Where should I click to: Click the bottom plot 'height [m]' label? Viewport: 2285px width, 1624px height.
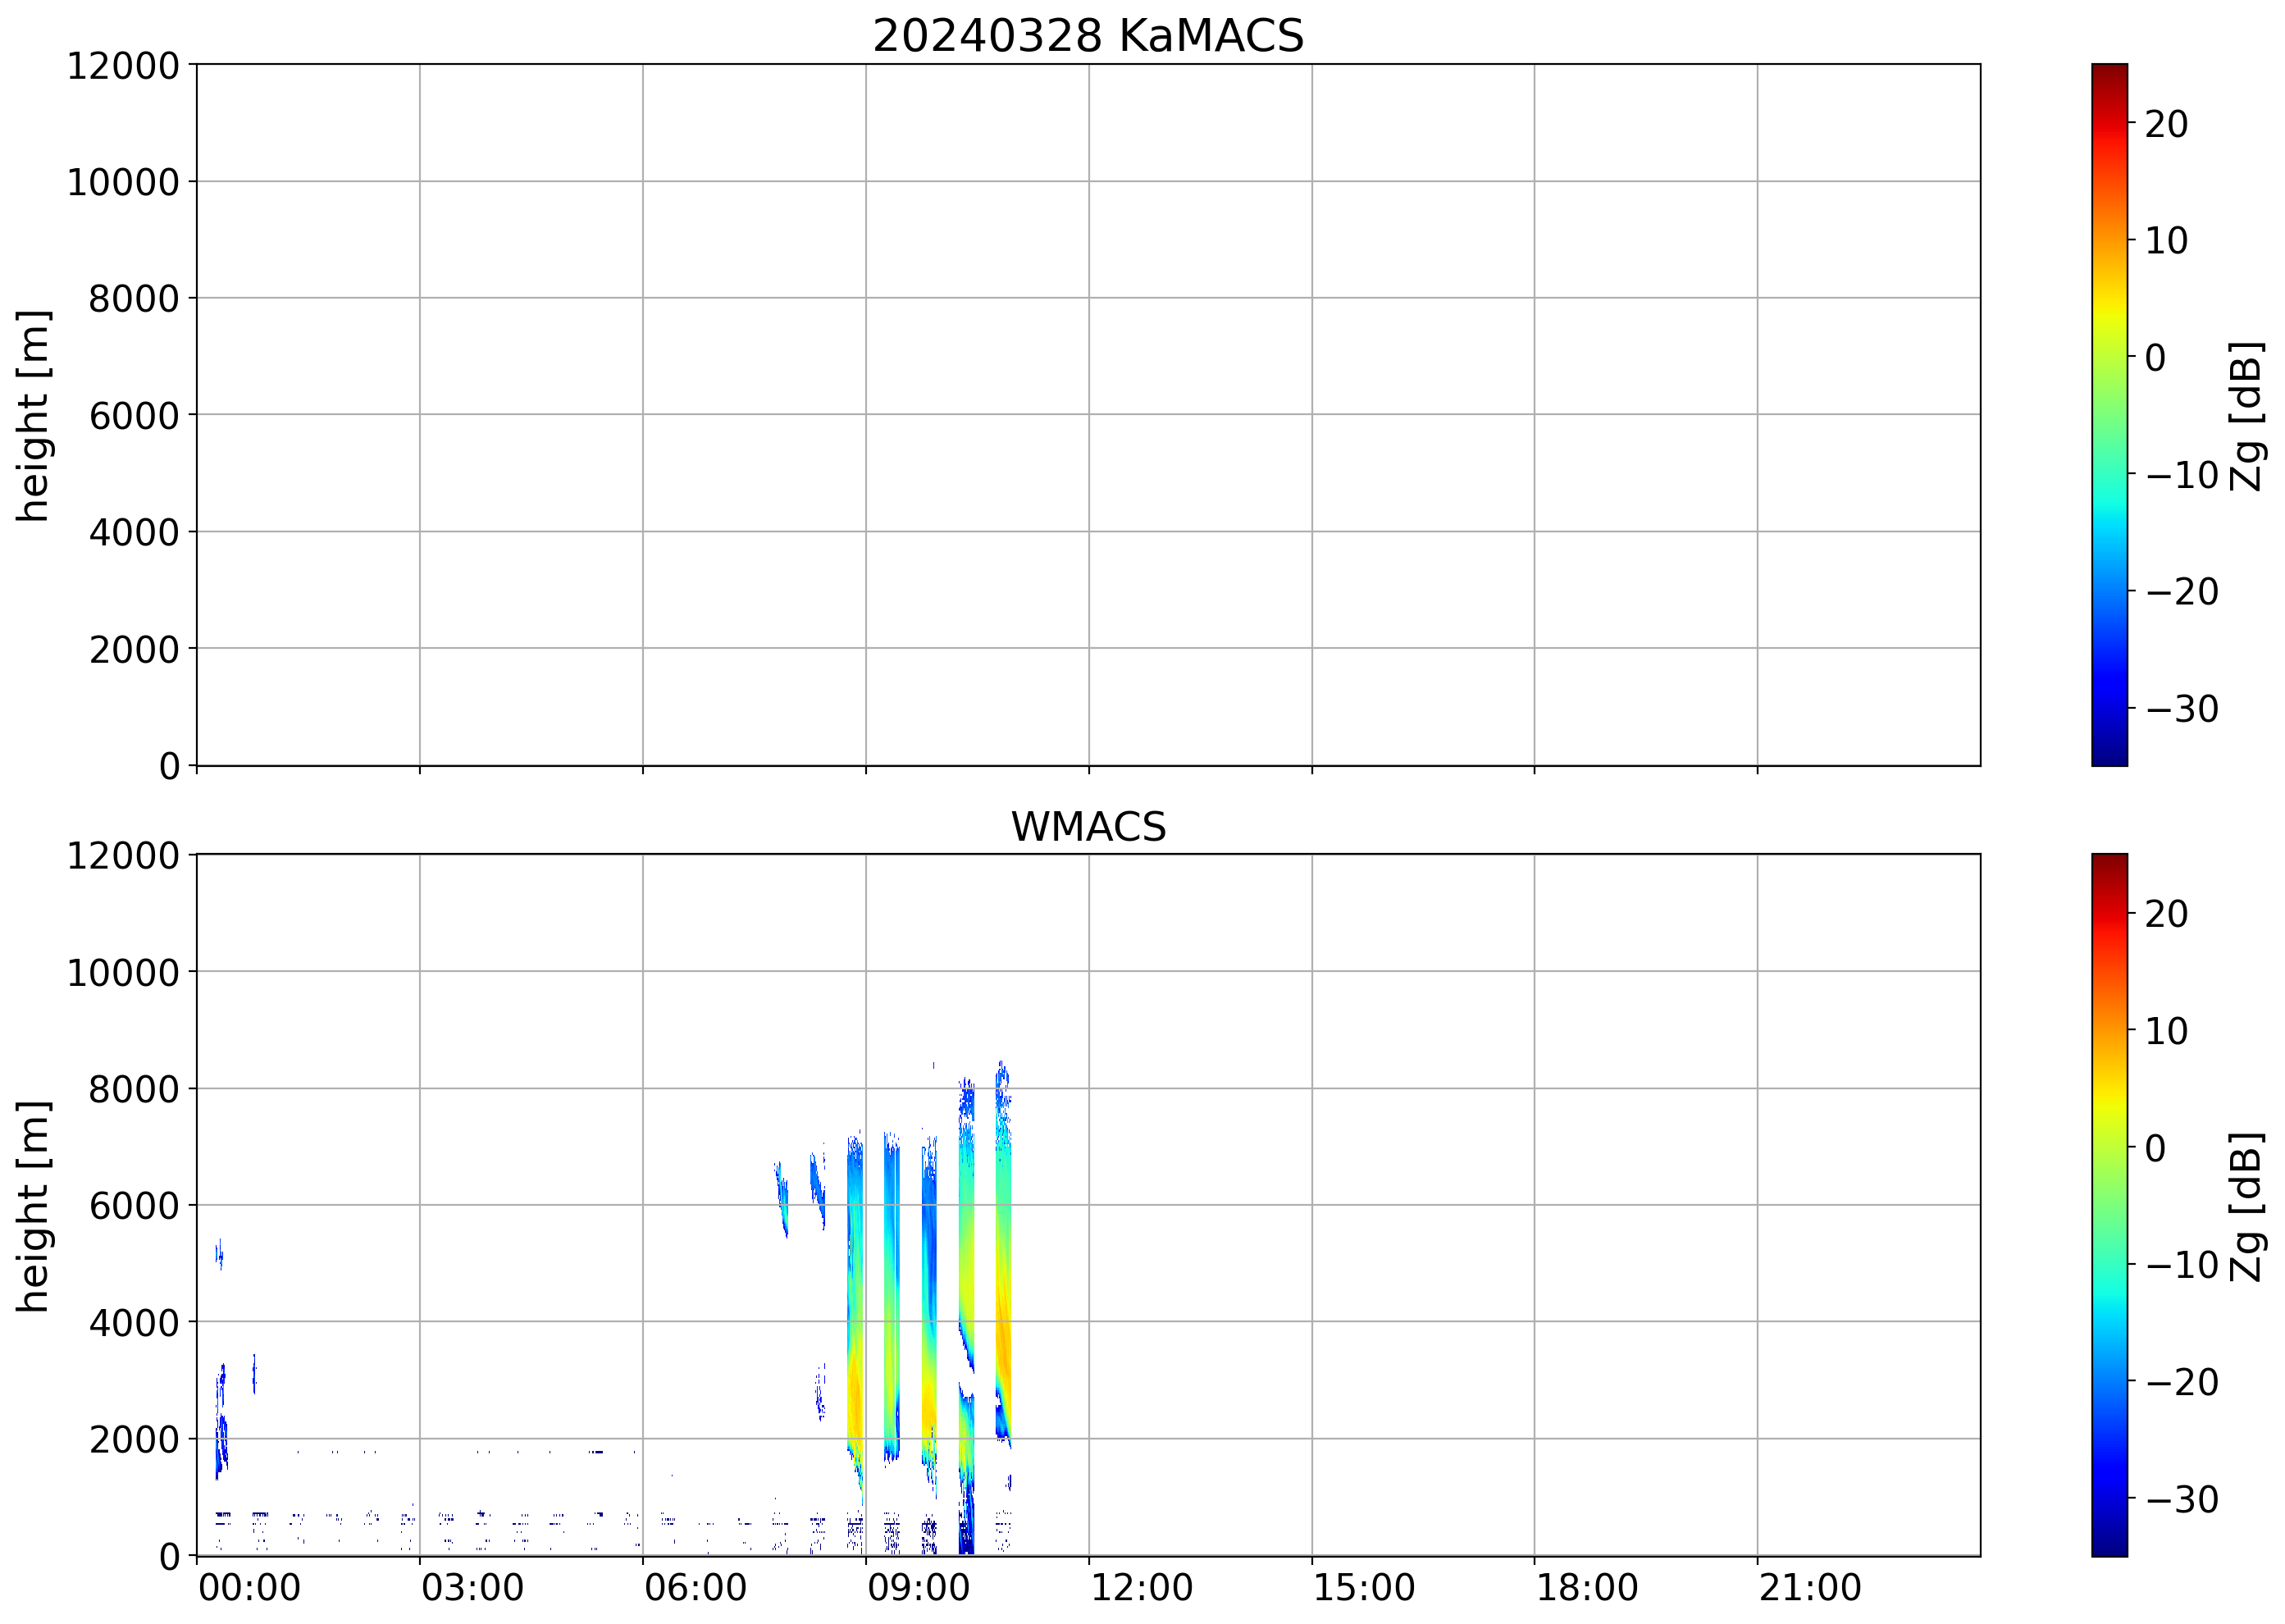click(x=33, y=1206)
